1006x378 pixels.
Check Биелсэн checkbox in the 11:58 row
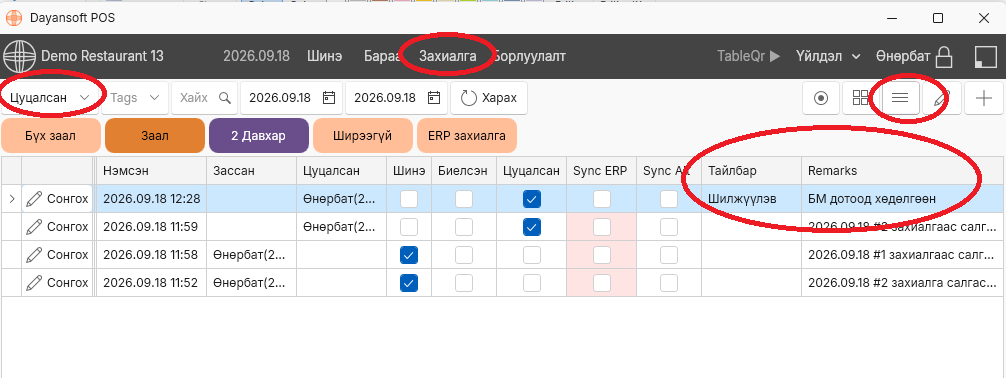[x=464, y=255]
